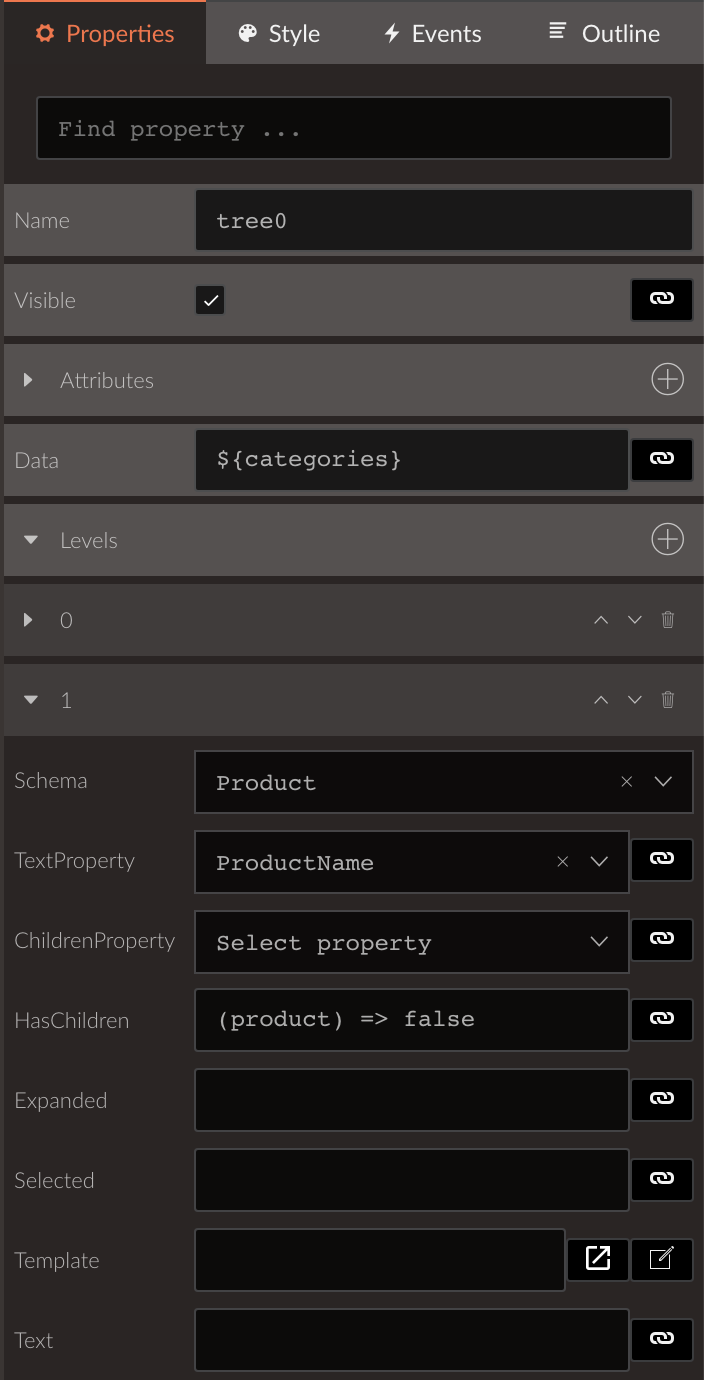Click the Data binding link icon
Viewport: 704px width, 1380px height.
click(x=661, y=458)
